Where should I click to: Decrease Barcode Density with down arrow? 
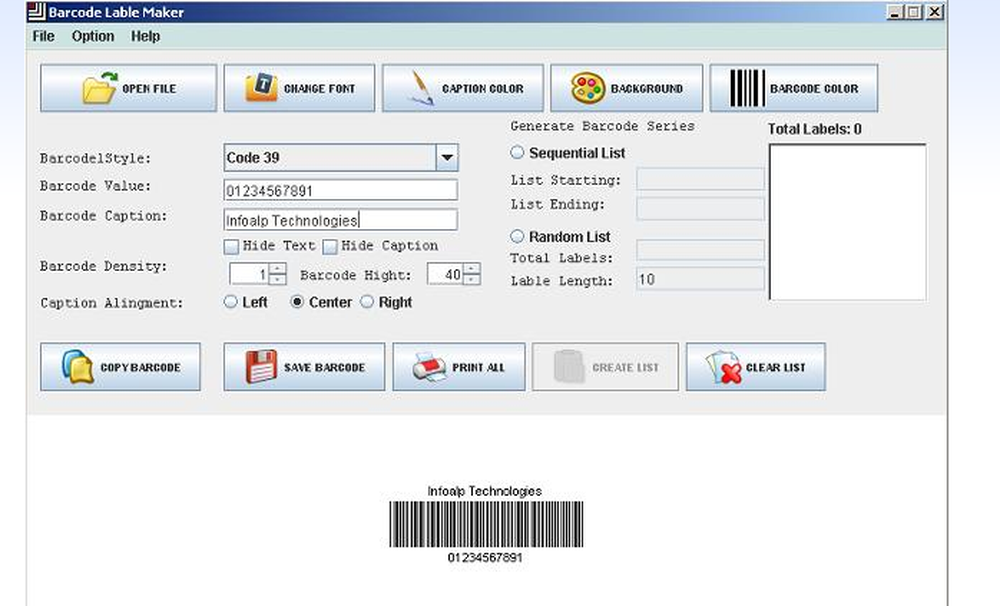(x=277, y=279)
